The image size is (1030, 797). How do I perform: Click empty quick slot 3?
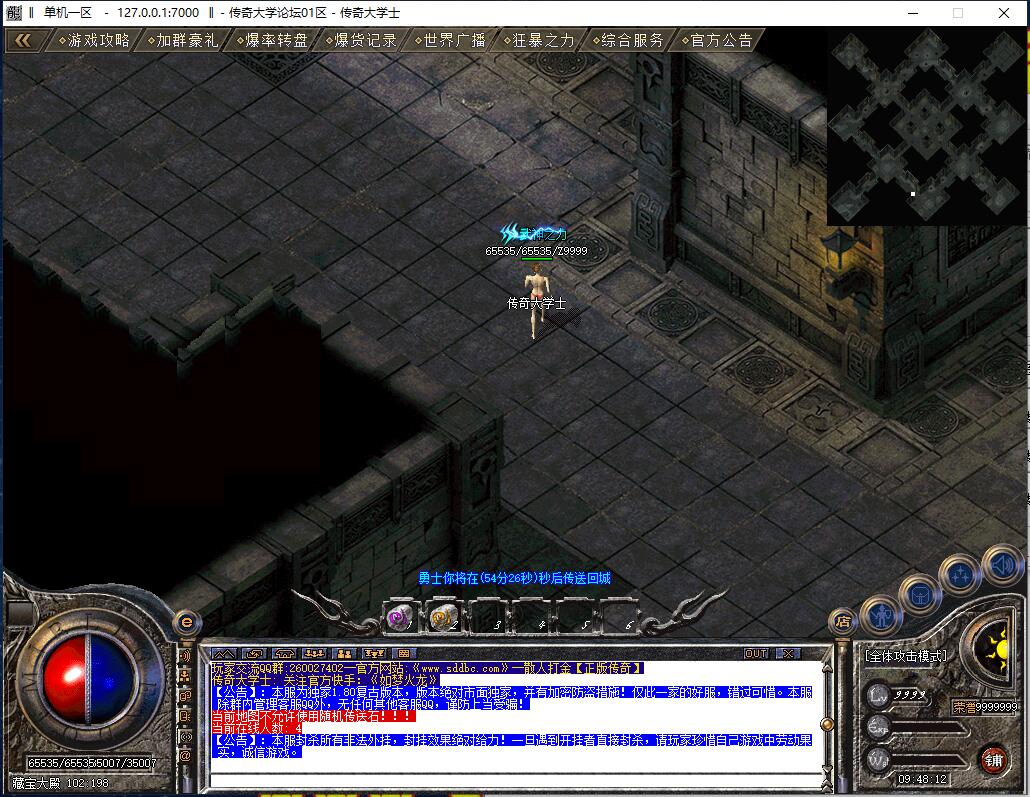coord(486,618)
